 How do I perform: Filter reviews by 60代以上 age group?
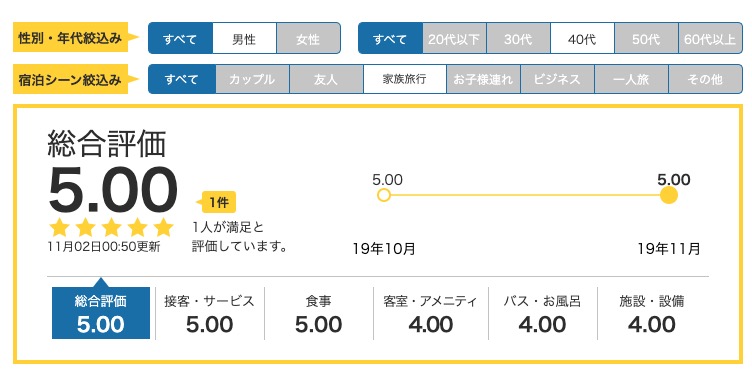pos(710,38)
